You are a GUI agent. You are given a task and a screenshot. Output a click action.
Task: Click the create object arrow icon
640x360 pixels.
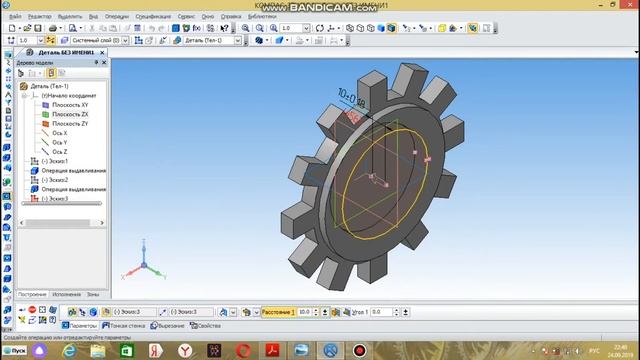(x=22, y=310)
